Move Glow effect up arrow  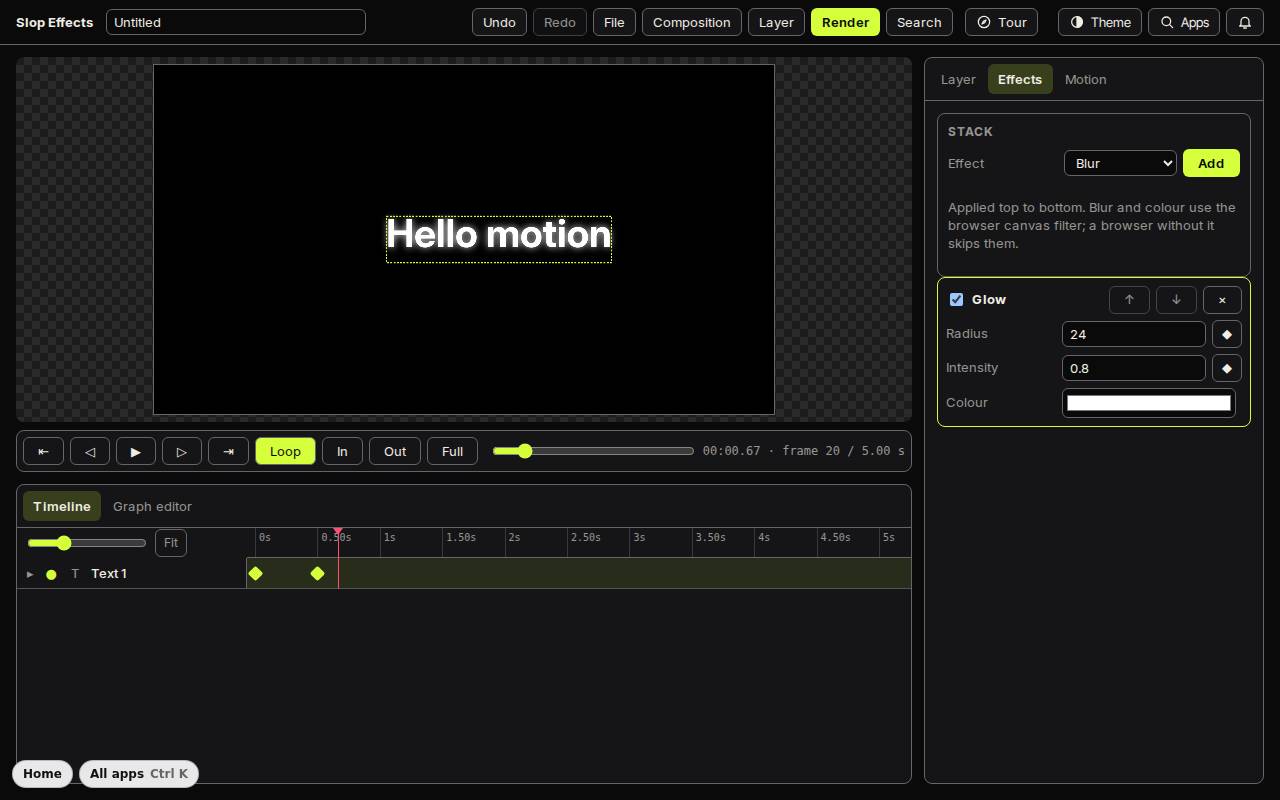click(1129, 300)
